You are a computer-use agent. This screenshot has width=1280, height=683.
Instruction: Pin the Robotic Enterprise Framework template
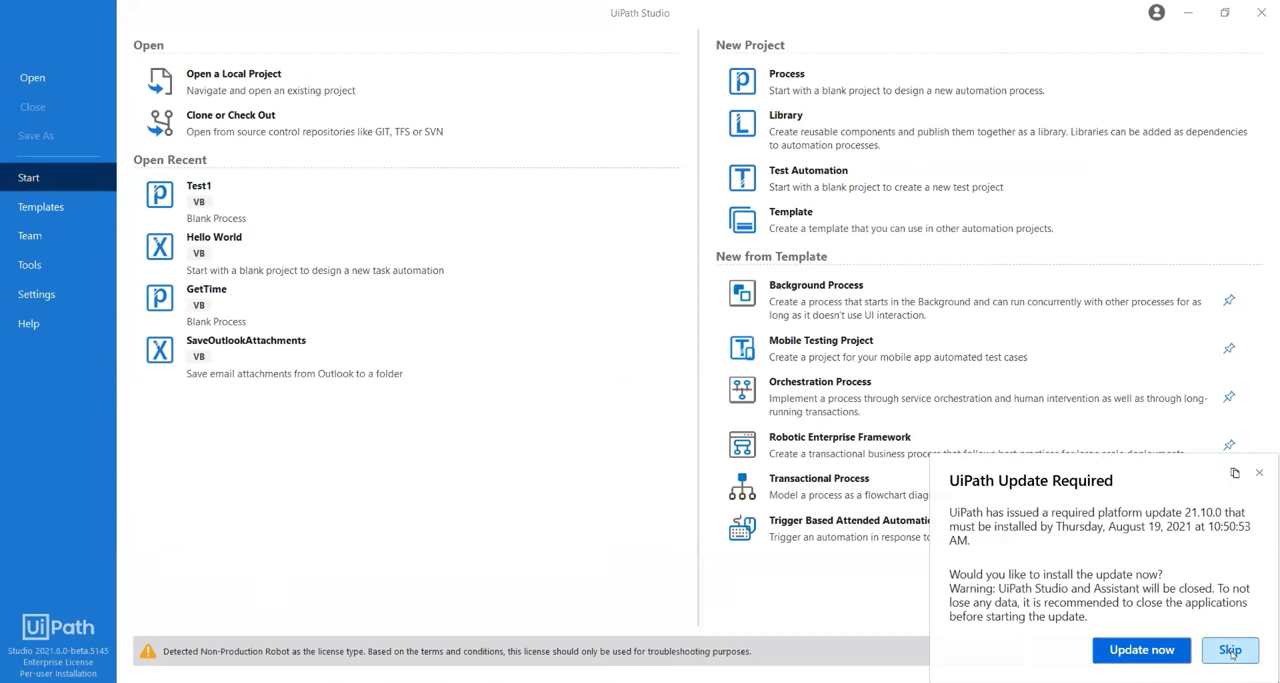click(x=1229, y=445)
